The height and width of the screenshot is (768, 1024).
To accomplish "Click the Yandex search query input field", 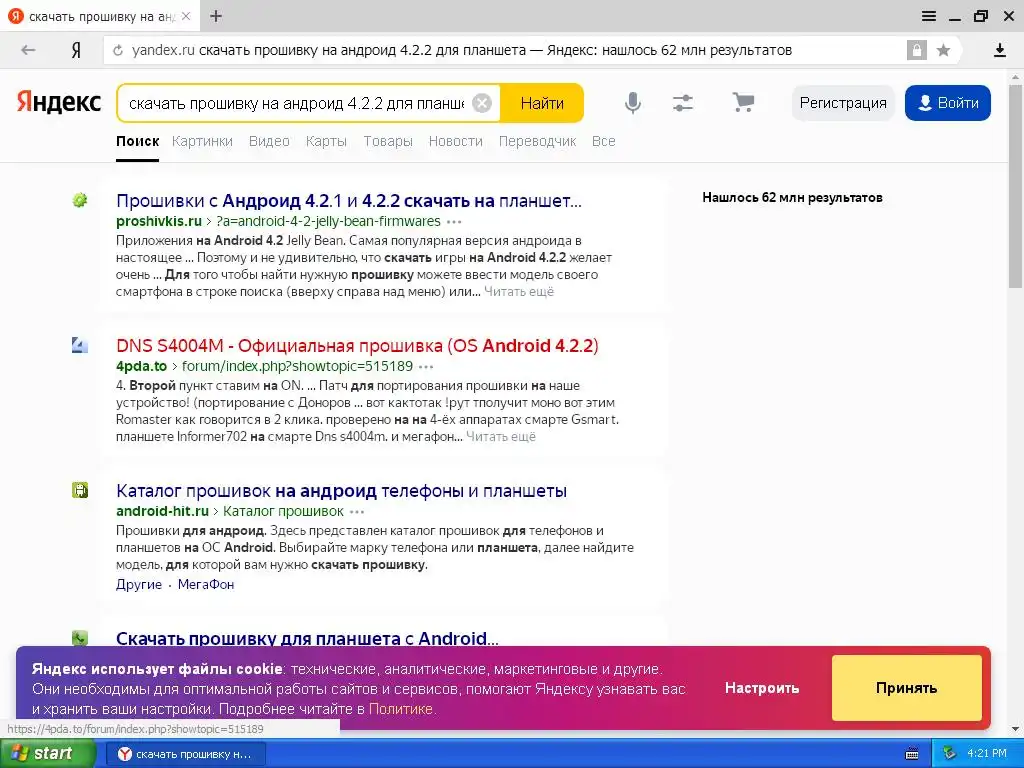I will [x=297, y=103].
